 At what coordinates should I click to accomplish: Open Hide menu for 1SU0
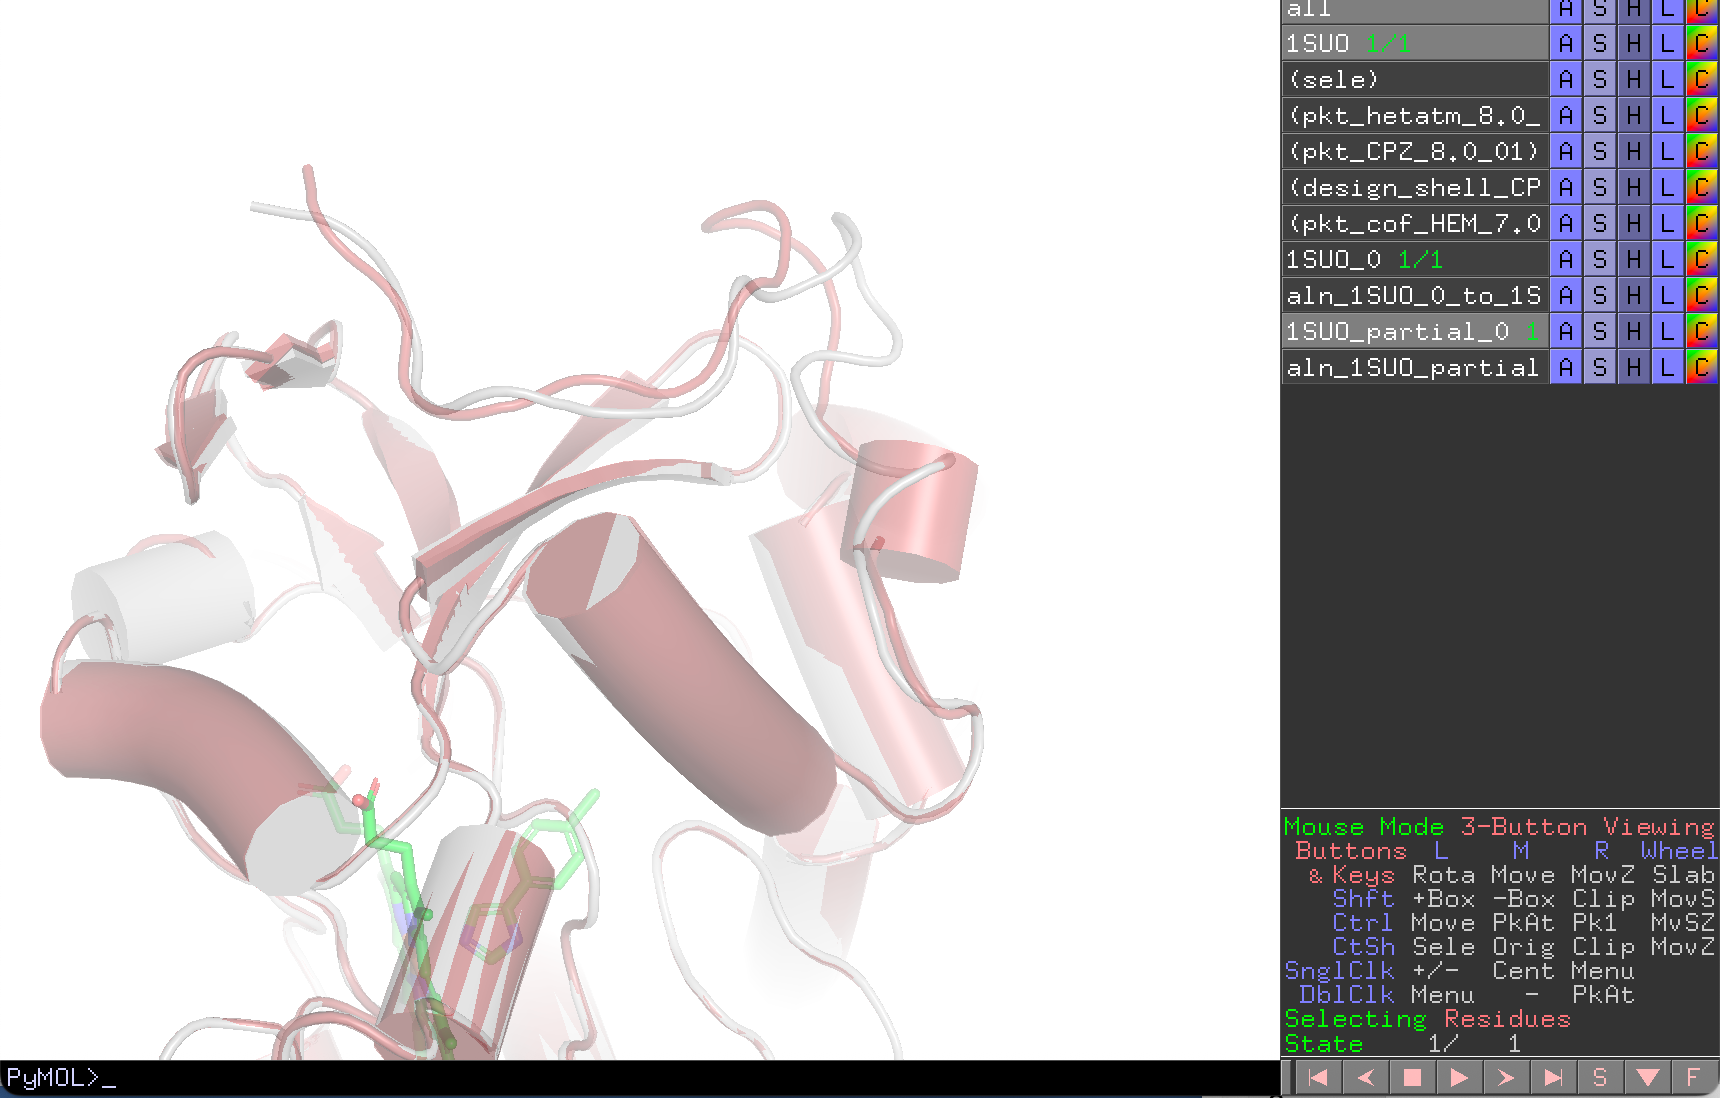click(x=1634, y=43)
